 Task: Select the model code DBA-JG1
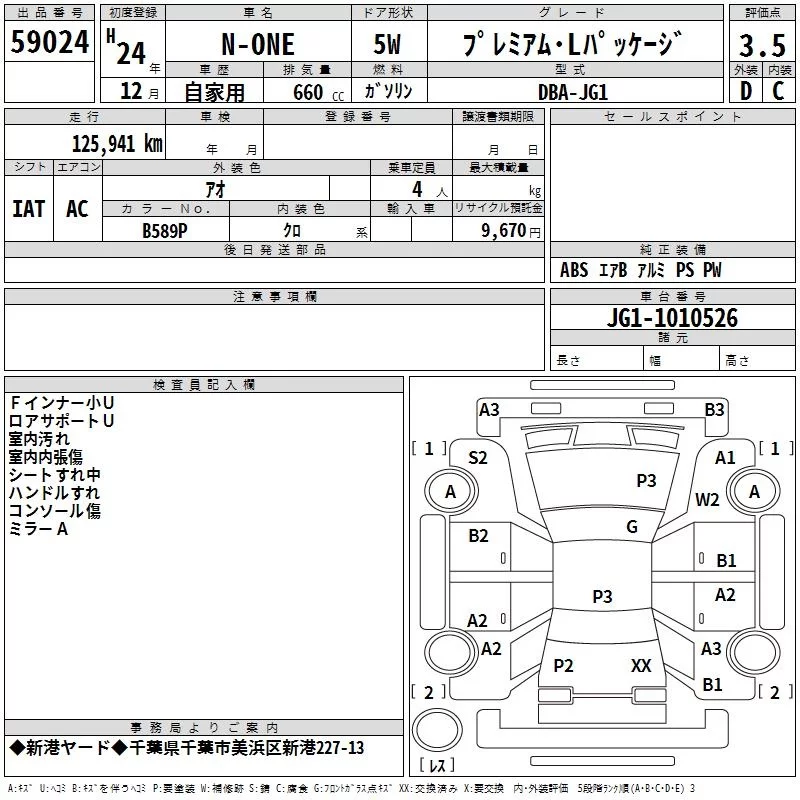(572, 92)
